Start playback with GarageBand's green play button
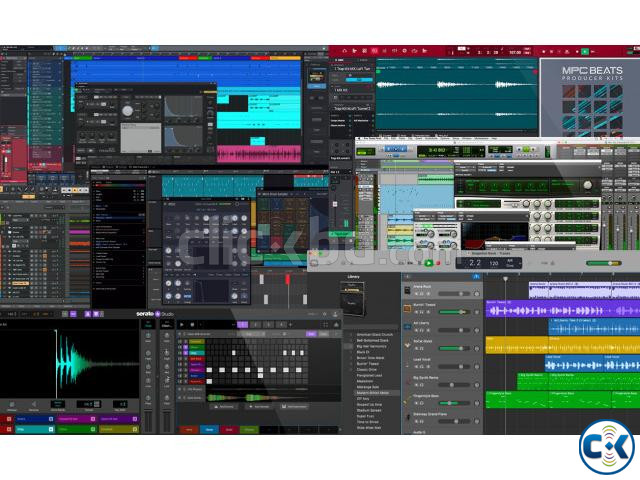Screen dimensions: 640x480 coord(429,263)
